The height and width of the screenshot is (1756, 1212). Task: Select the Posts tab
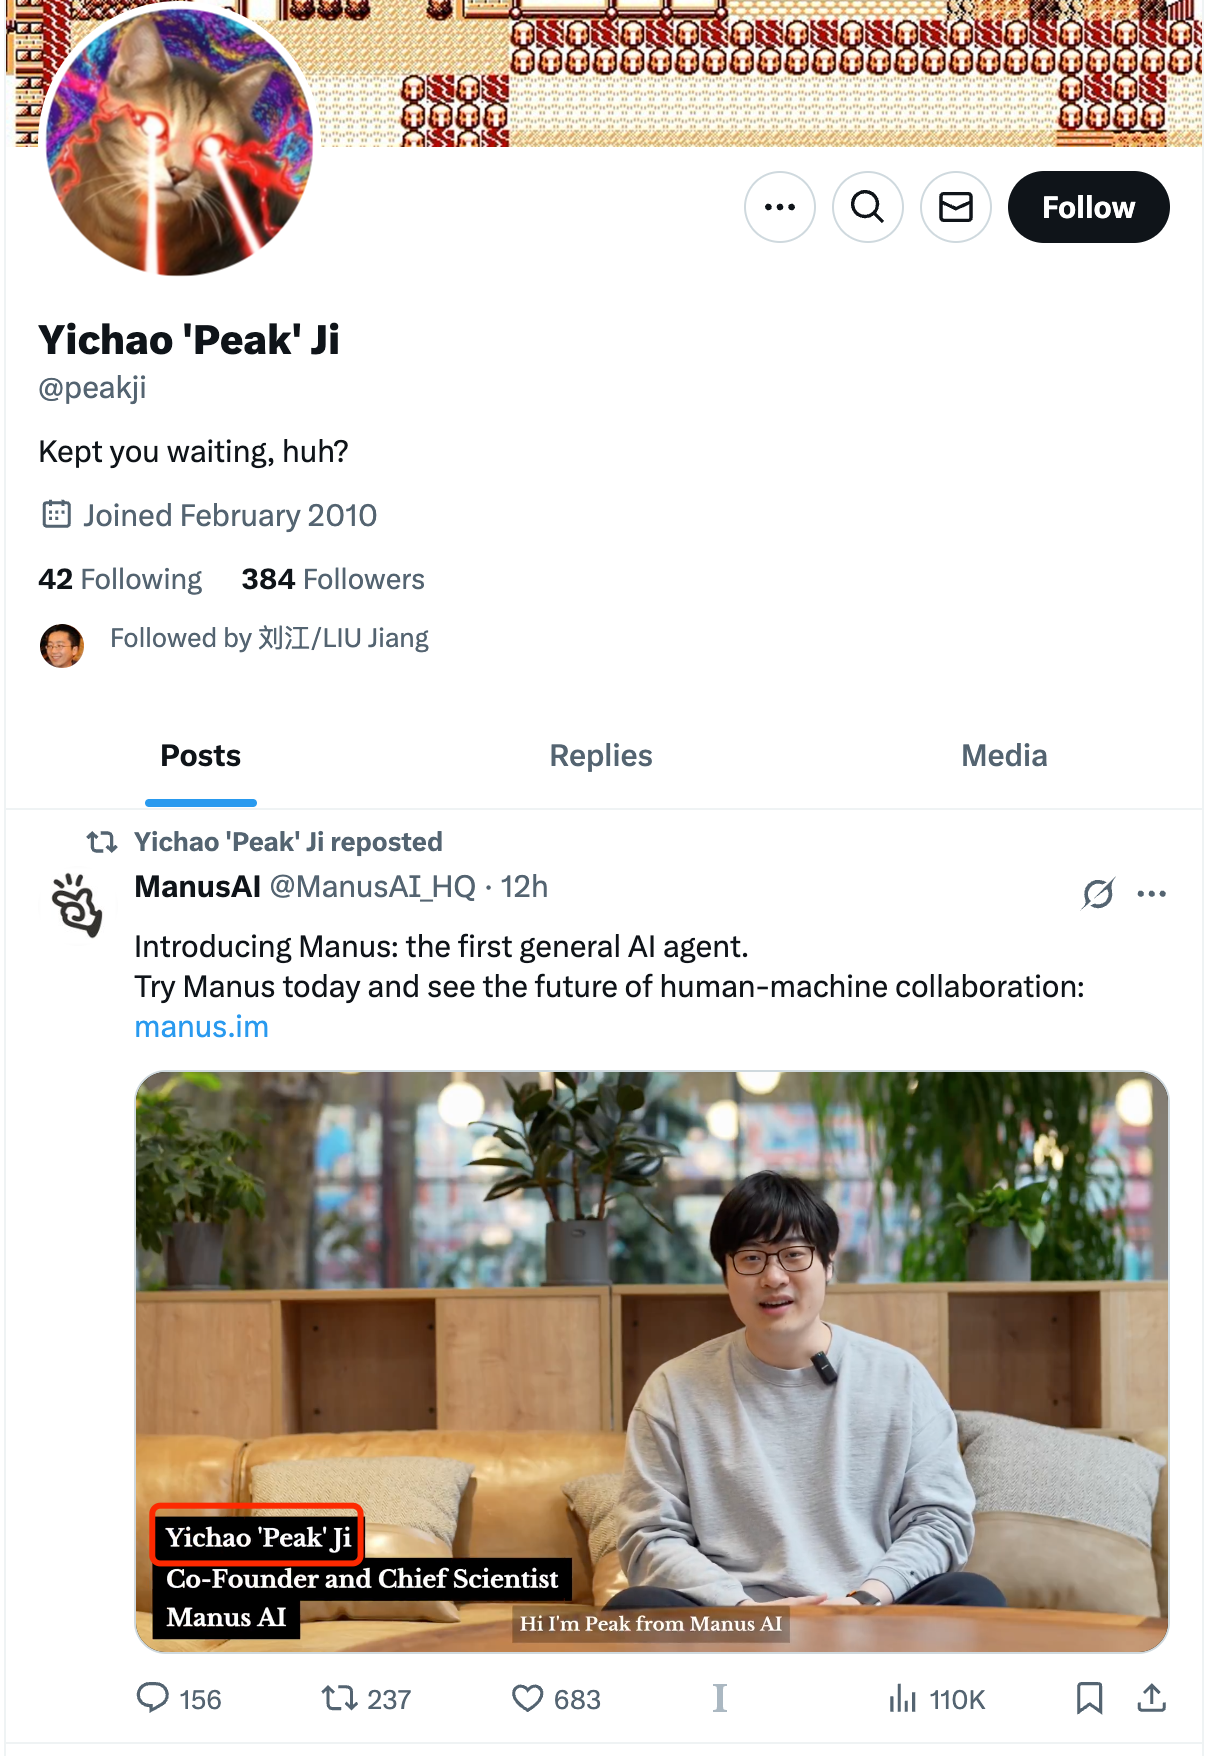coord(201,756)
